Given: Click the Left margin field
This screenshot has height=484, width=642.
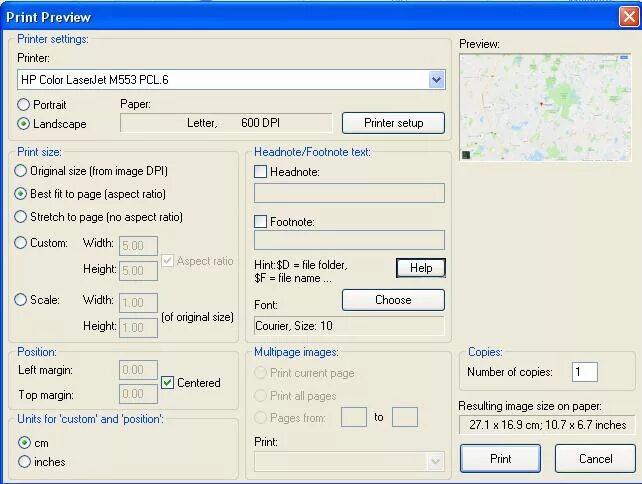Looking at the screenshot, I should tap(138, 370).
